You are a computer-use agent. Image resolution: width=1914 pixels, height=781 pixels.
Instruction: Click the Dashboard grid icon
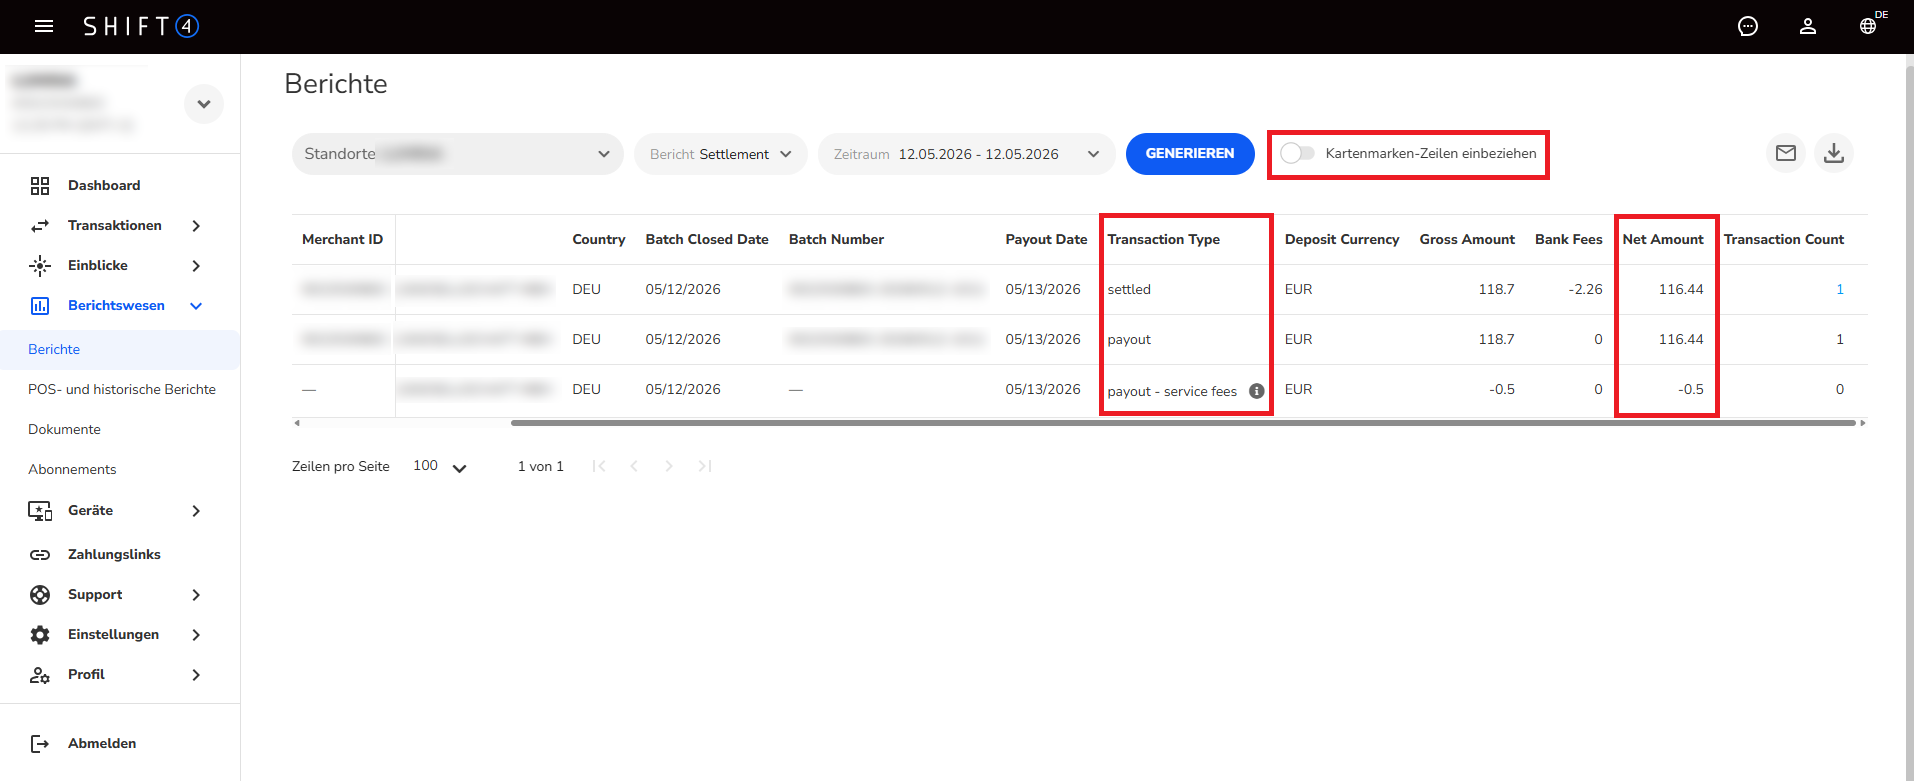[40, 186]
